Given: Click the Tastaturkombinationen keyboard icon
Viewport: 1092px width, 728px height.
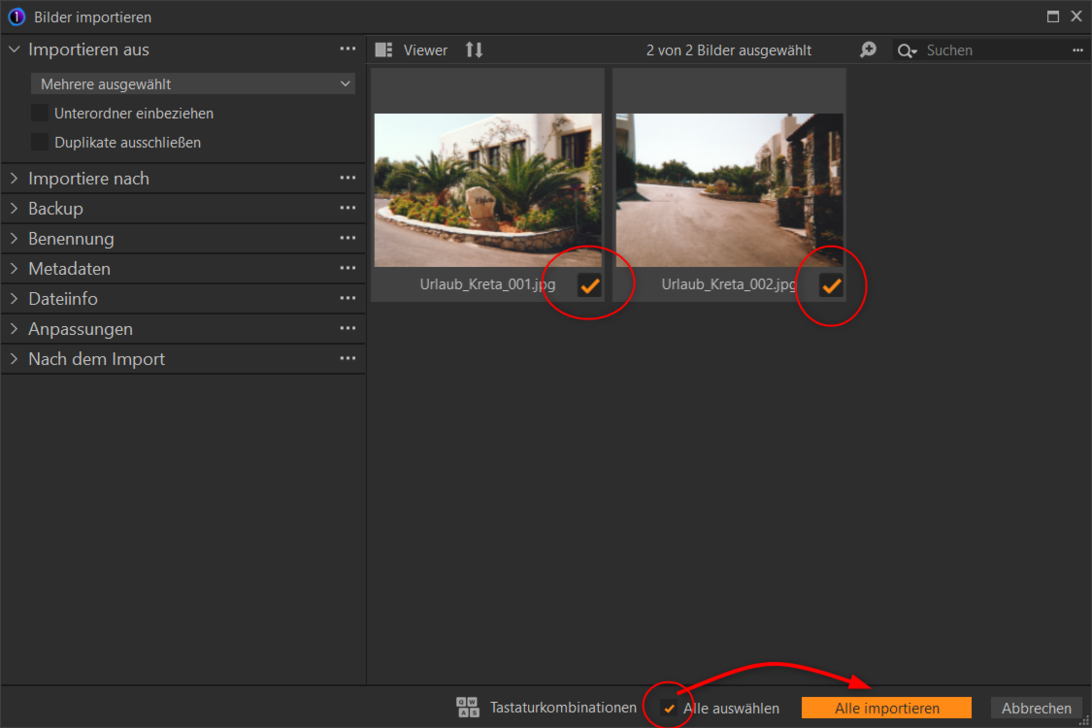Looking at the screenshot, I should 467,708.
